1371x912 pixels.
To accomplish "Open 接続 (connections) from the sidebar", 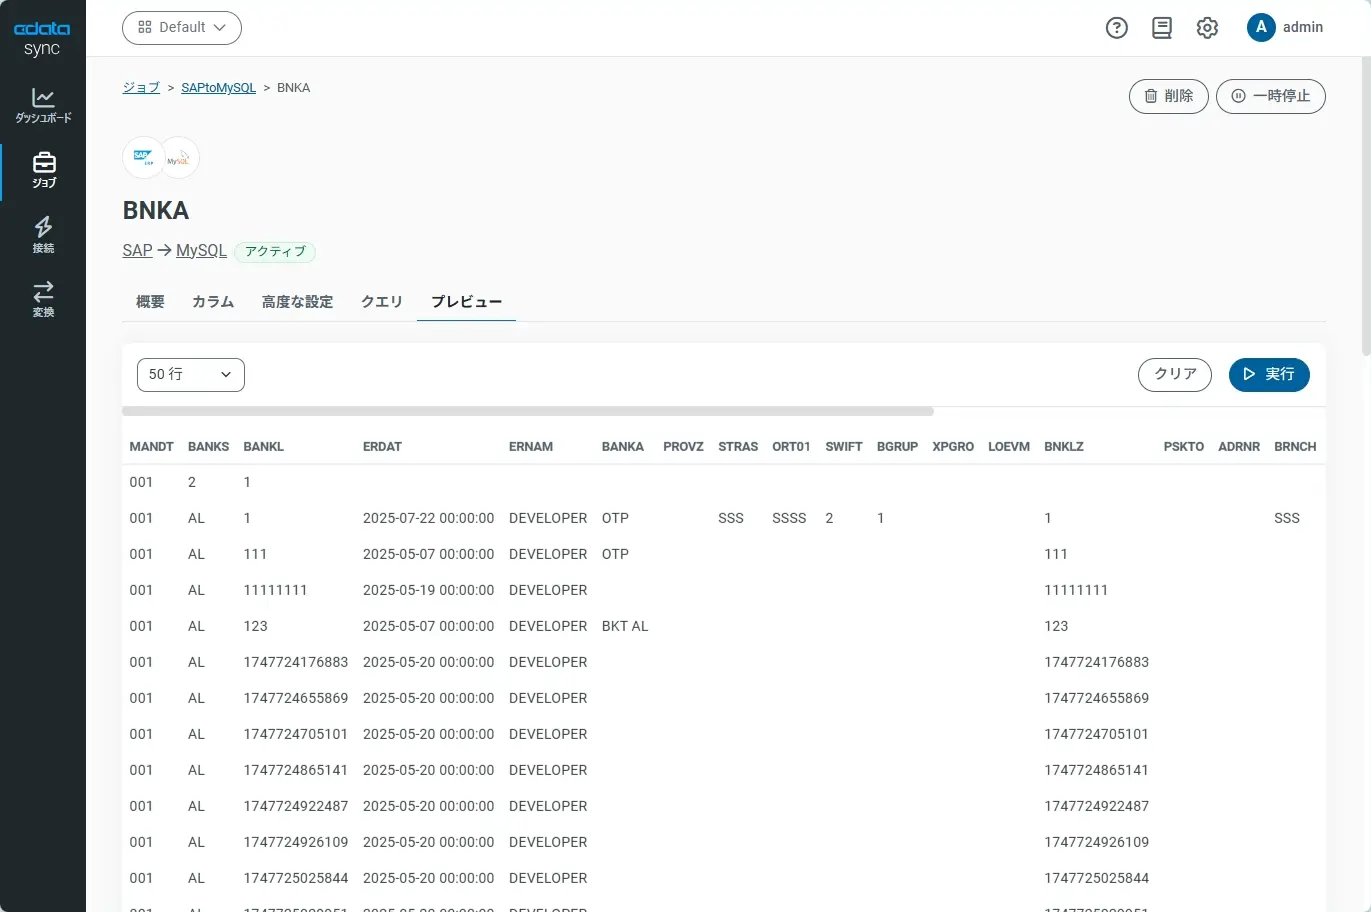I will (x=43, y=234).
